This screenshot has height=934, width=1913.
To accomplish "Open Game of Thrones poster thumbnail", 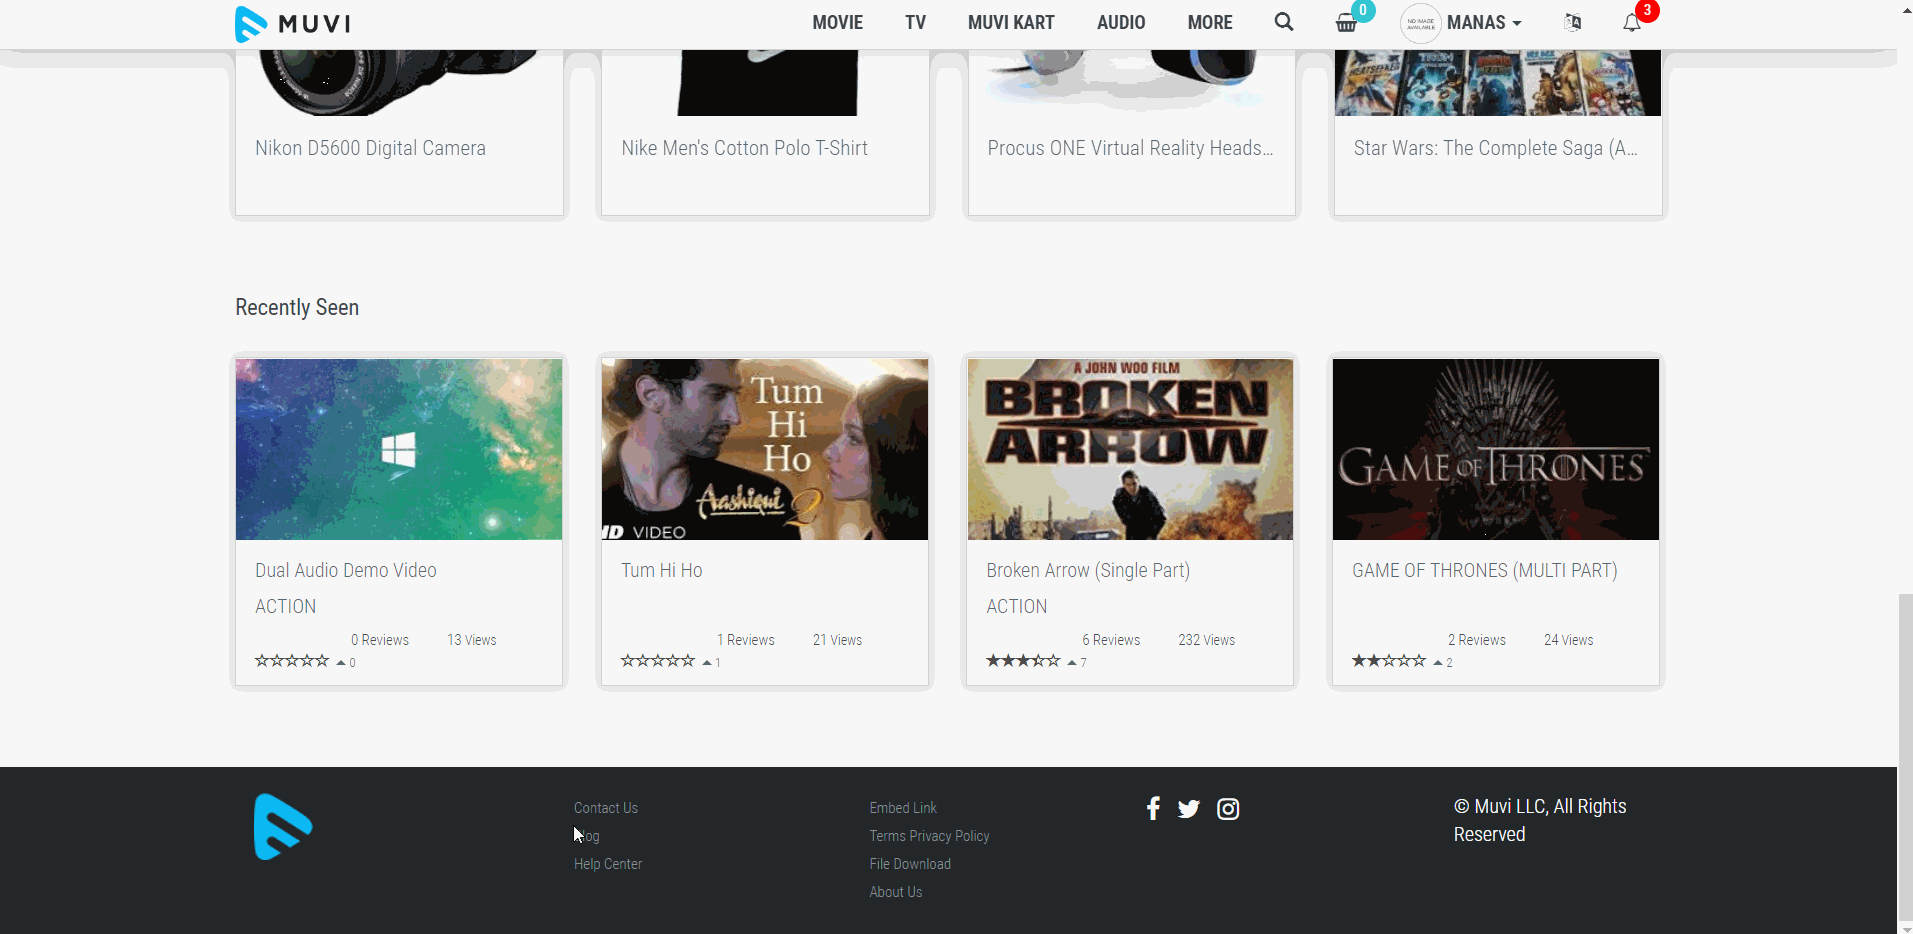I will tap(1496, 449).
